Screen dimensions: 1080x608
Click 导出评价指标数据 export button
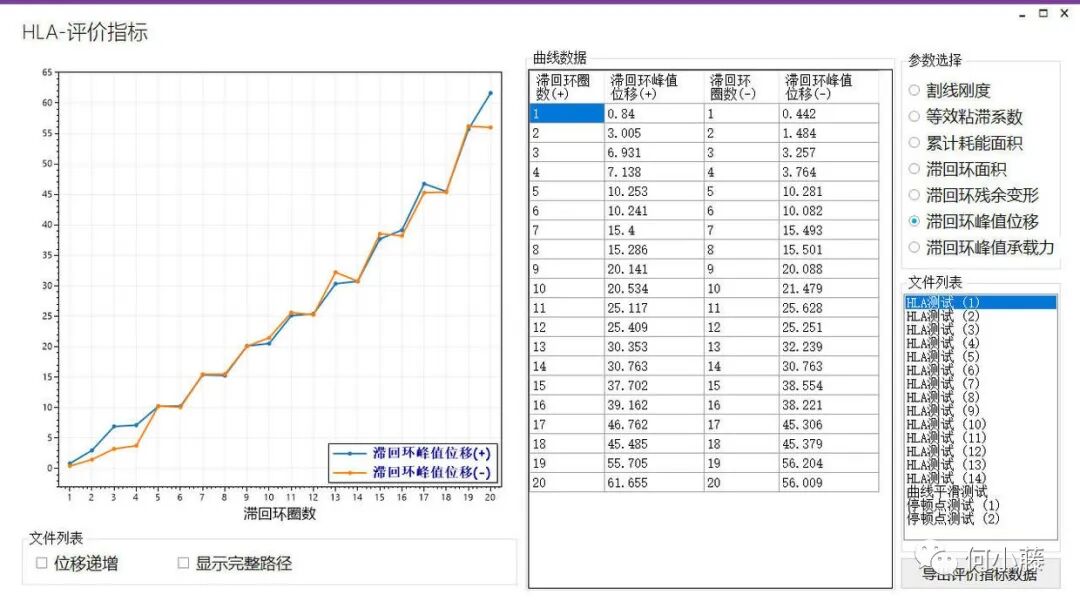coord(980,574)
